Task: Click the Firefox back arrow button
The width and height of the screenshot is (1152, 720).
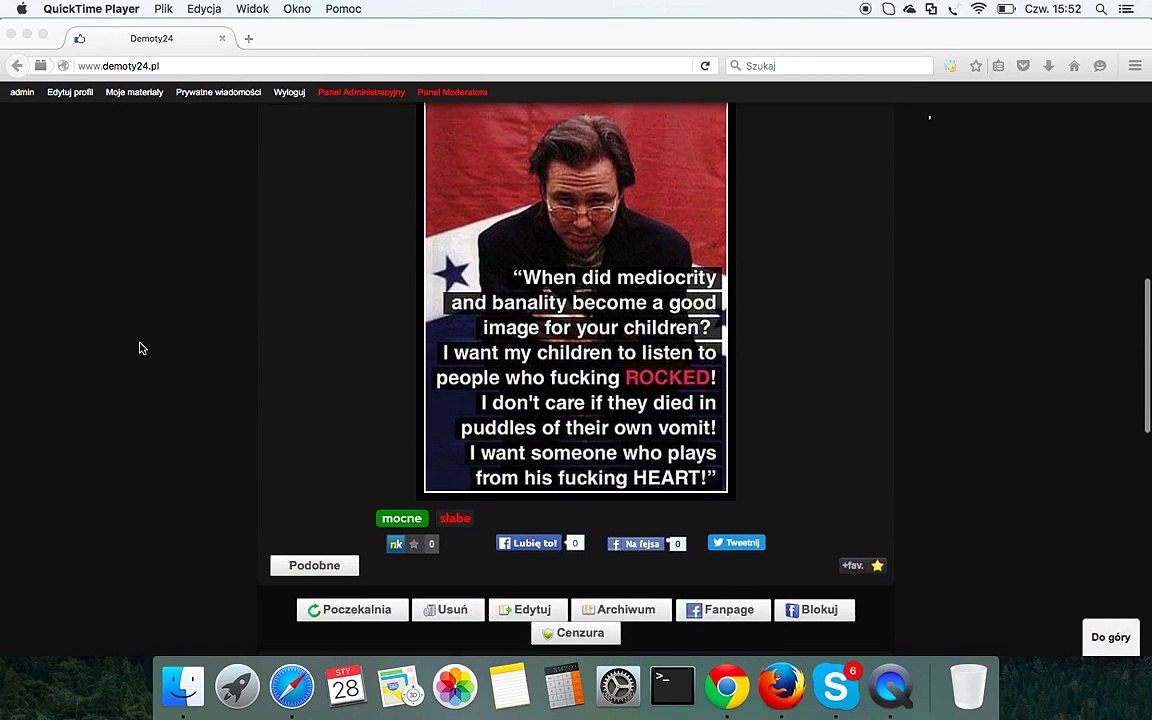Action: point(17,65)
